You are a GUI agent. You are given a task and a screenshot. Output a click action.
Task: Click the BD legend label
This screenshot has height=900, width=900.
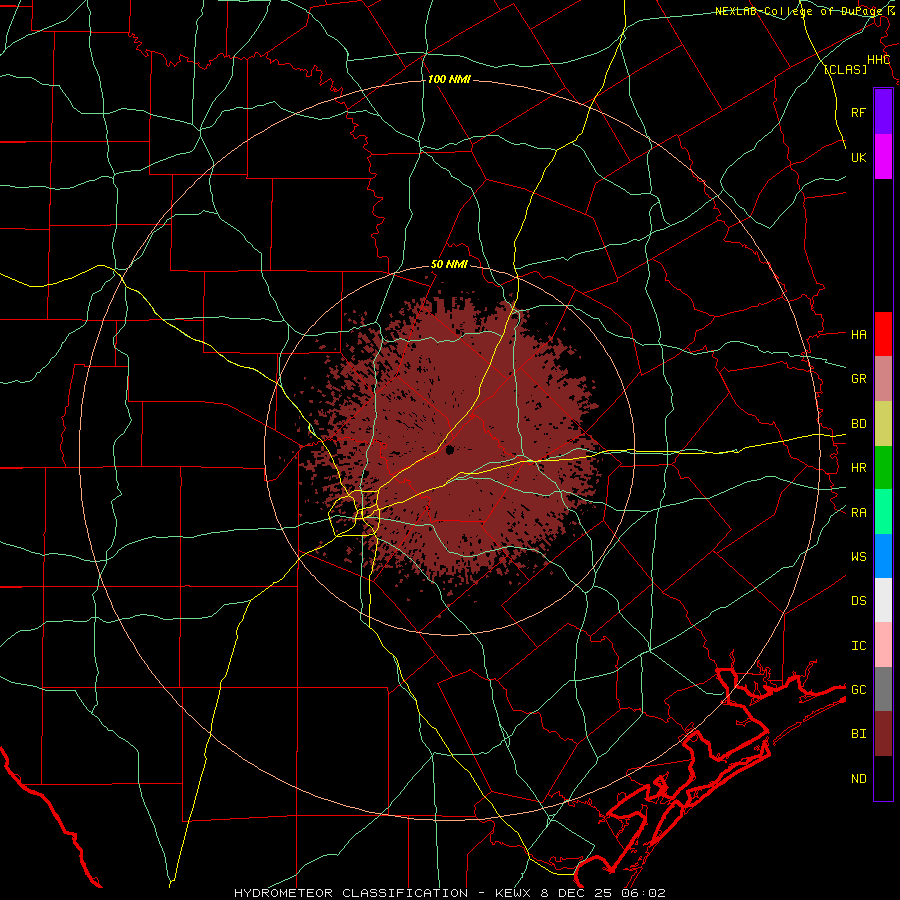click(x=858, y=424)
